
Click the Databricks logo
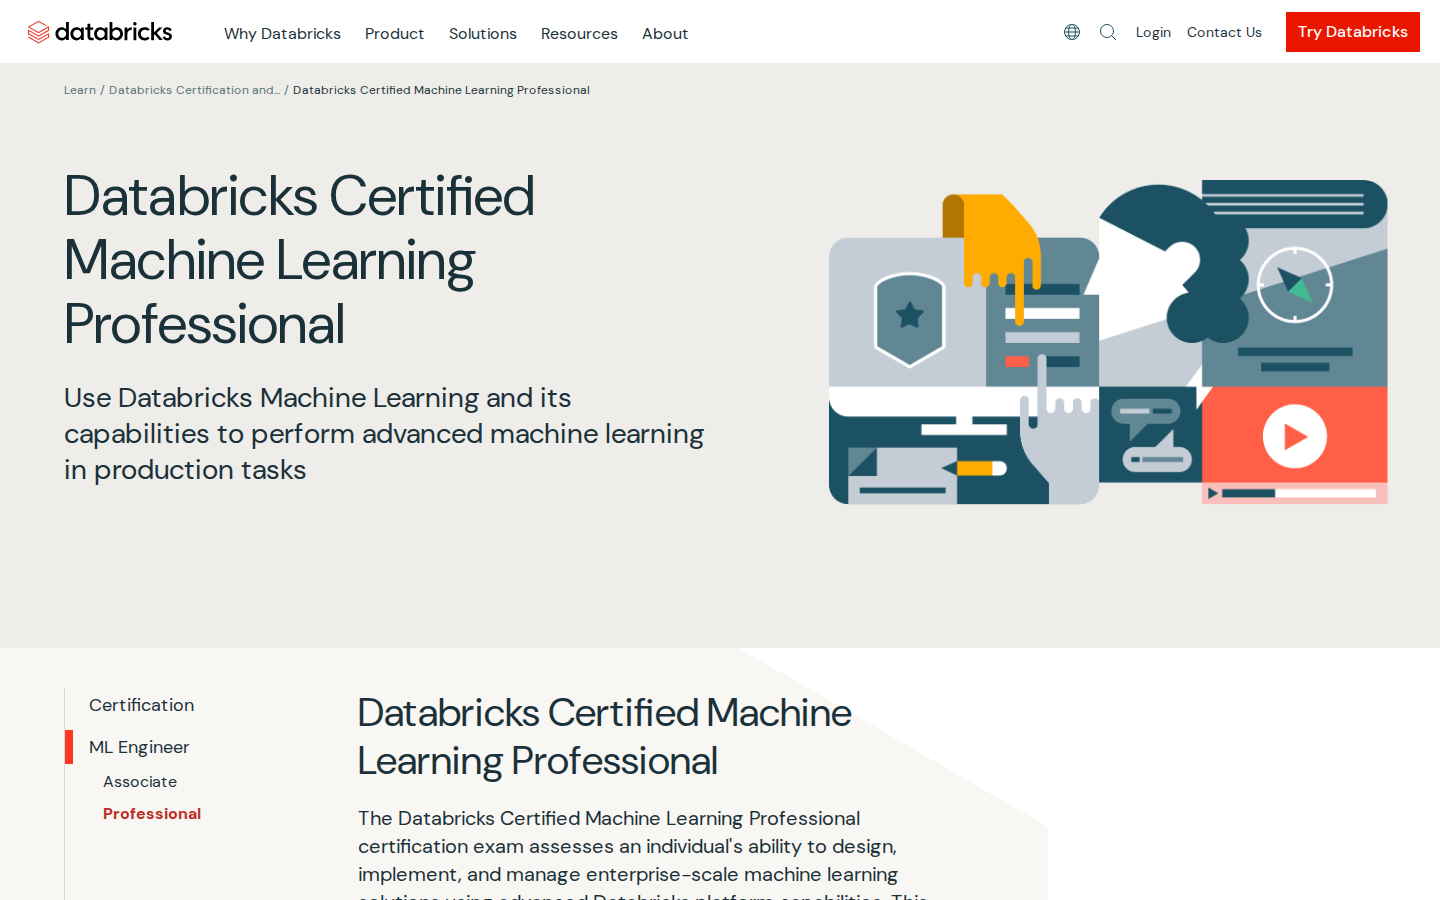pyautogui.click(x=100, y=32)
